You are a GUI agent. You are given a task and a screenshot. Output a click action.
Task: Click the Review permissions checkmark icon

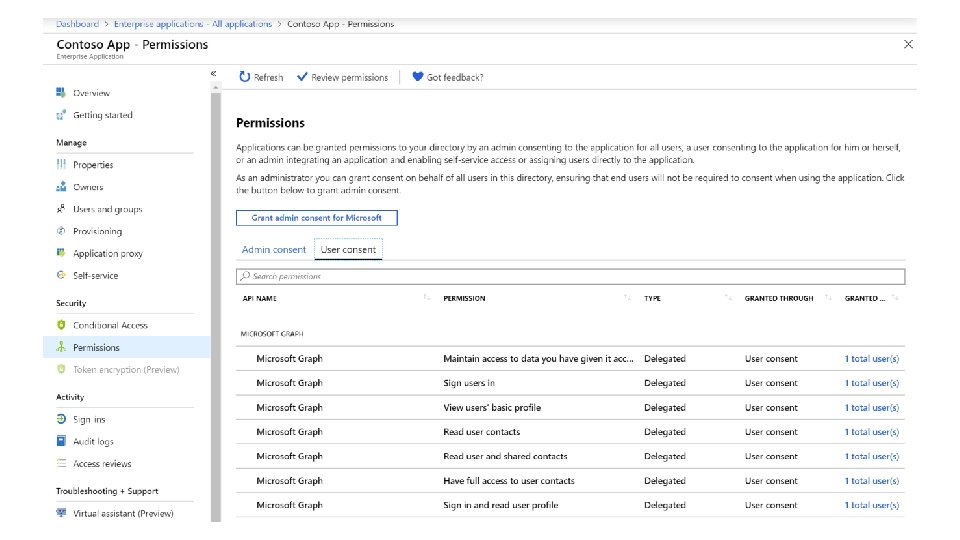[x=302, y=77]
